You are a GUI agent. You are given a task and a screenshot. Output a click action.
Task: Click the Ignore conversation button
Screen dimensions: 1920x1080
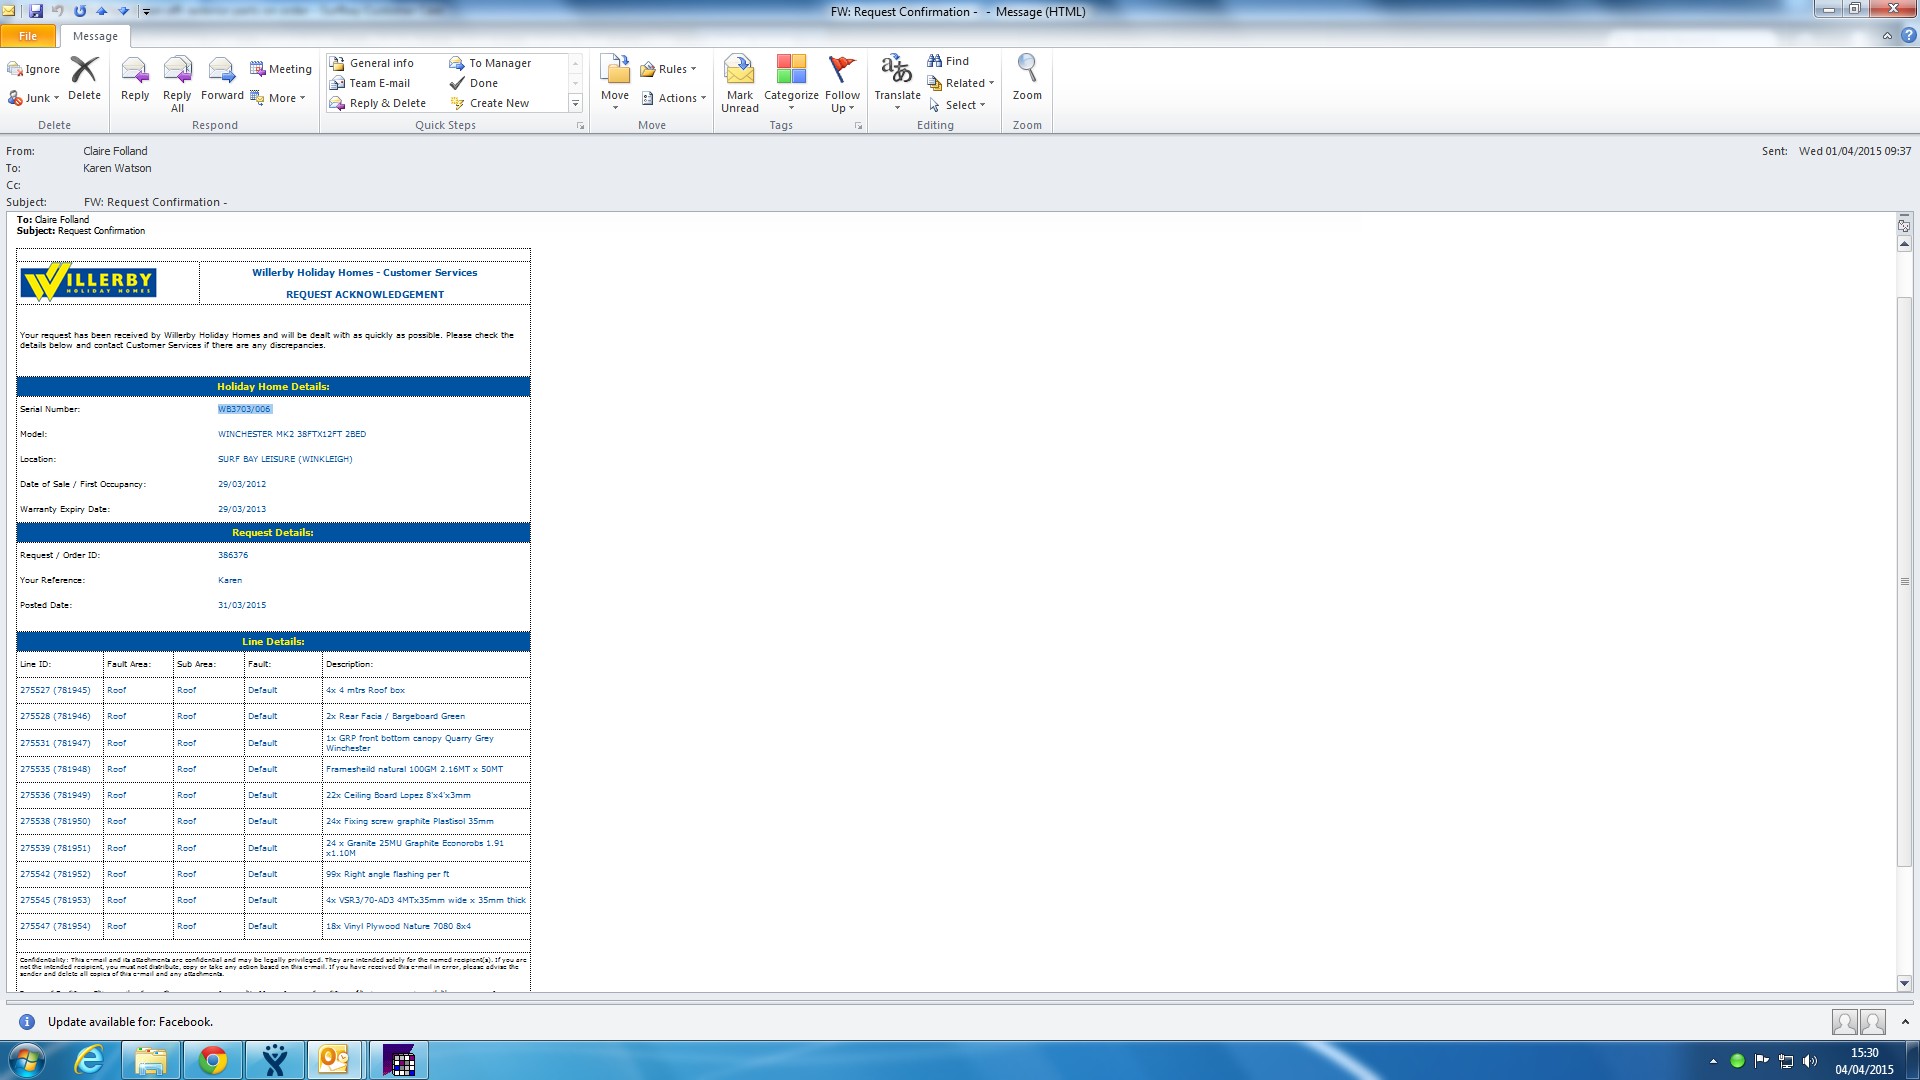(x=34, y=69)
